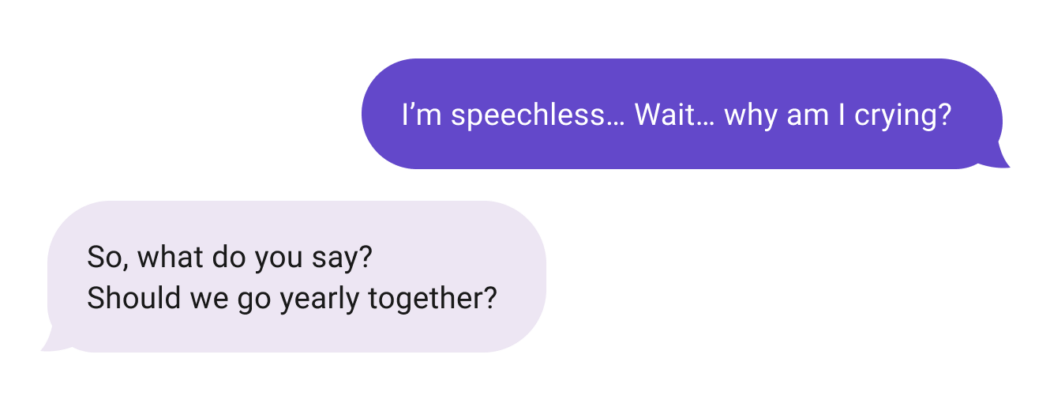Click the word "I'm" in the sent message

420,115
